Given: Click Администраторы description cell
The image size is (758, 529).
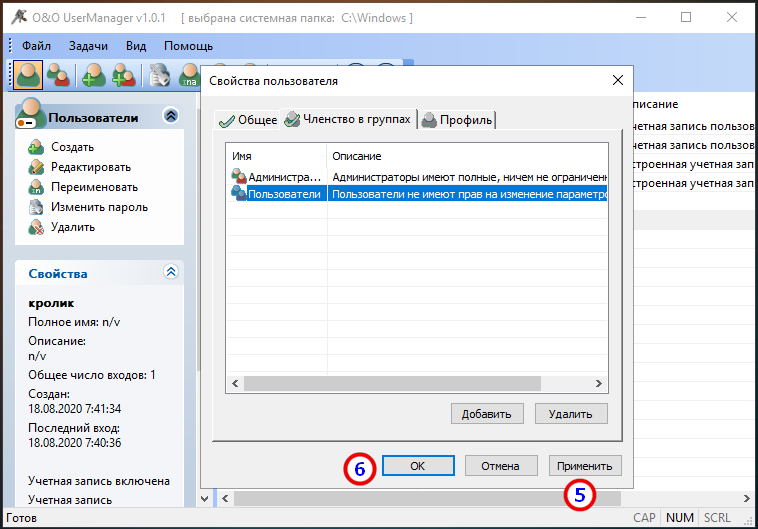Looking at the screenshot, I should click(467, 177).
